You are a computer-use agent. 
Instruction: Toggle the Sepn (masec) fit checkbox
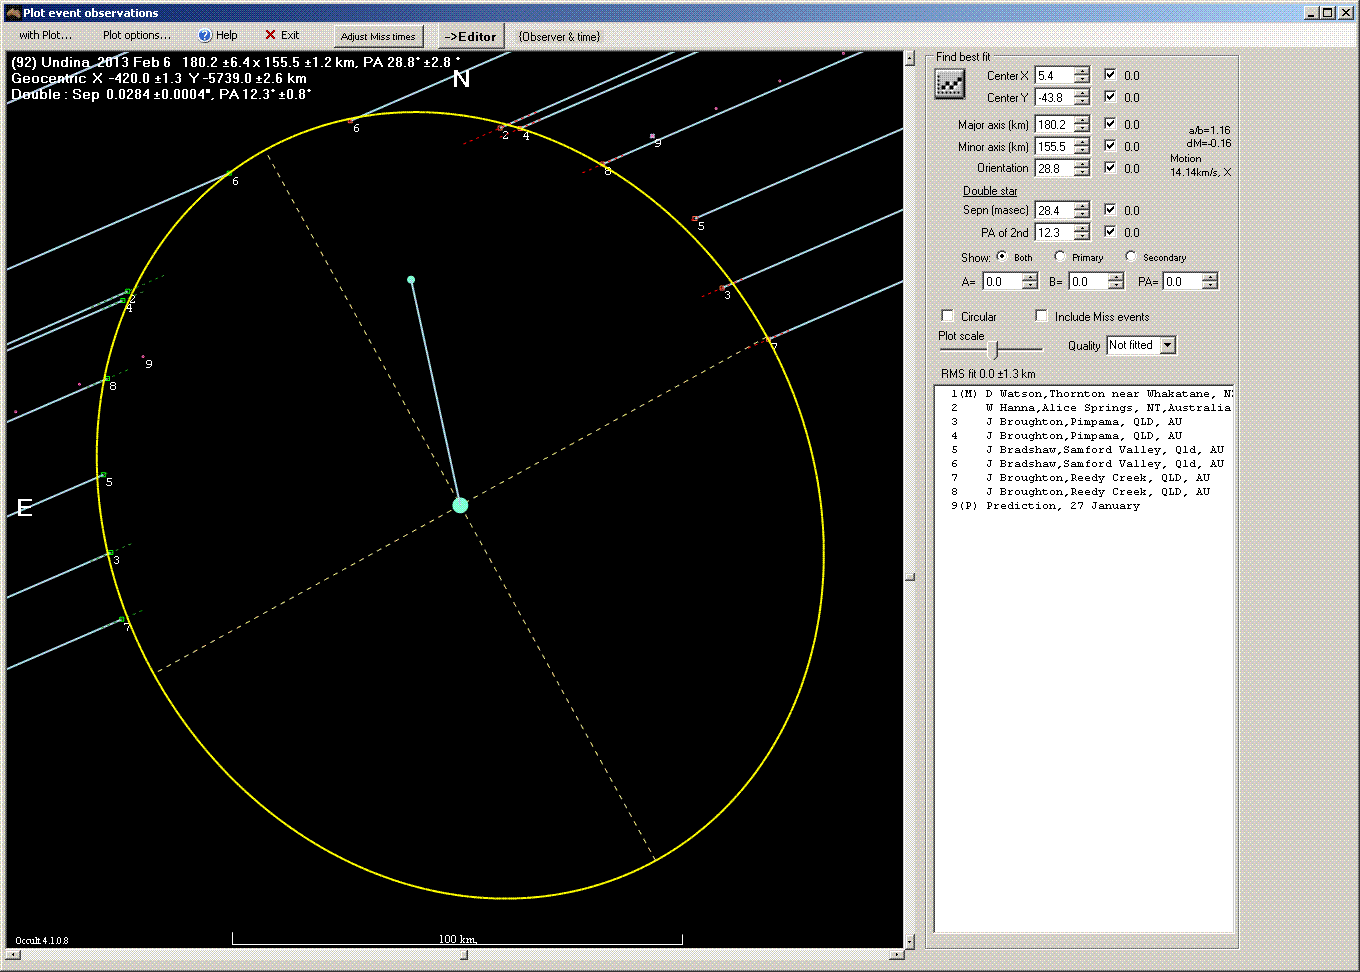pos(1110,209)
